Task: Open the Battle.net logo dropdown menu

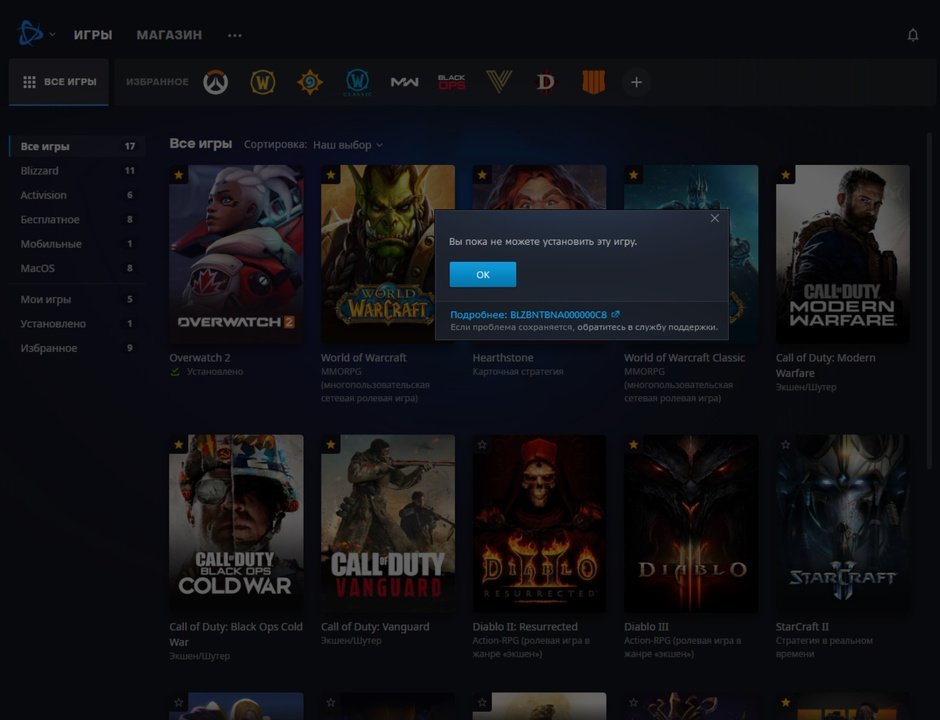Action: pos(36,34)
